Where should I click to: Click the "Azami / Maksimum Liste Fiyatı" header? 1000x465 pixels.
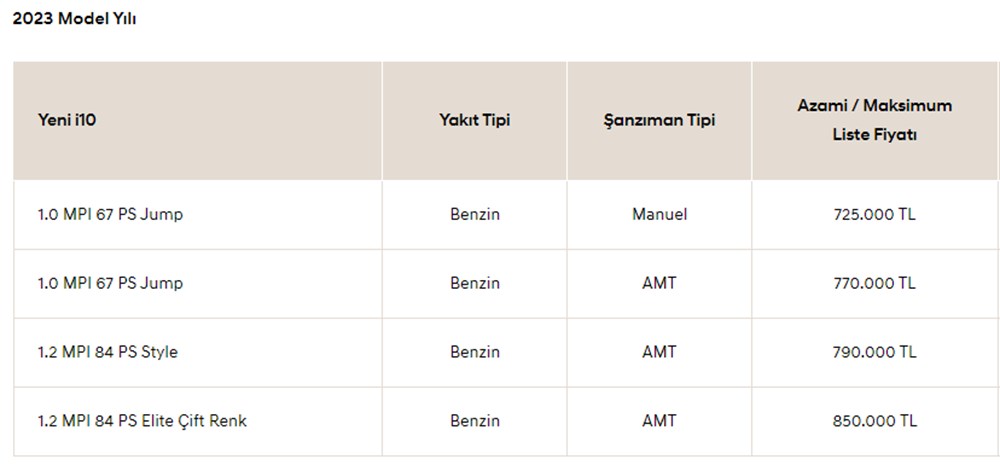(x=874, y=119)
